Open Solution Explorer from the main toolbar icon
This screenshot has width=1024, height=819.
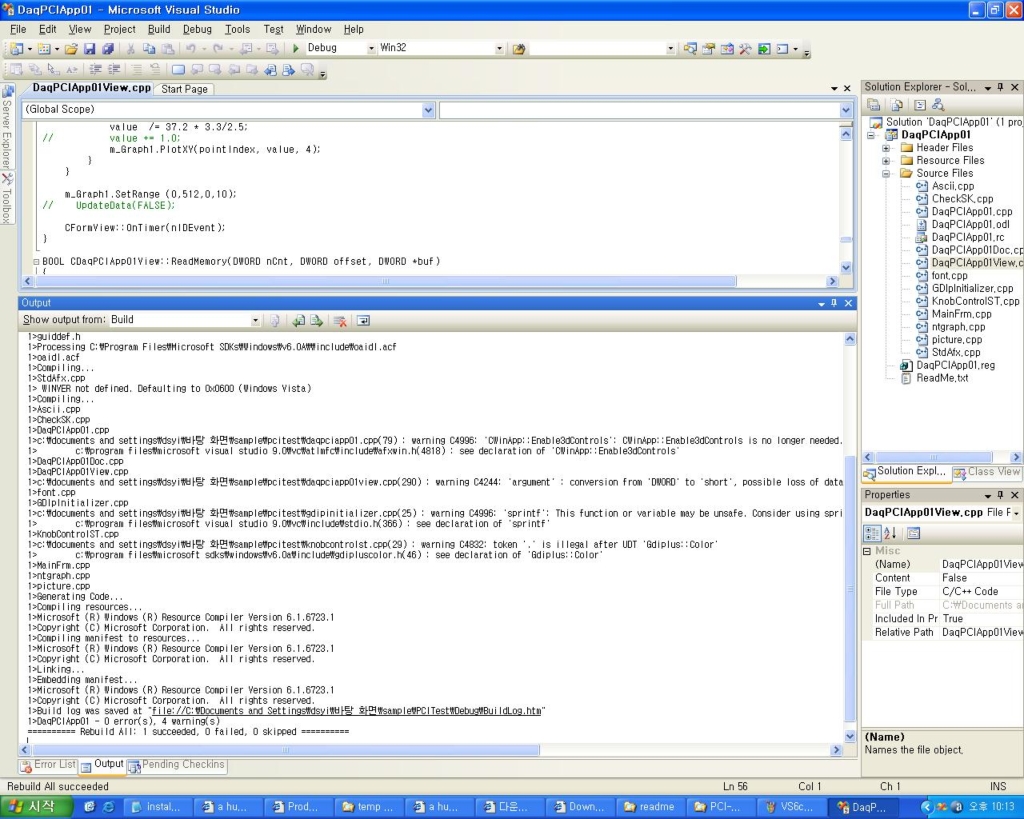[x=690, y=49]
